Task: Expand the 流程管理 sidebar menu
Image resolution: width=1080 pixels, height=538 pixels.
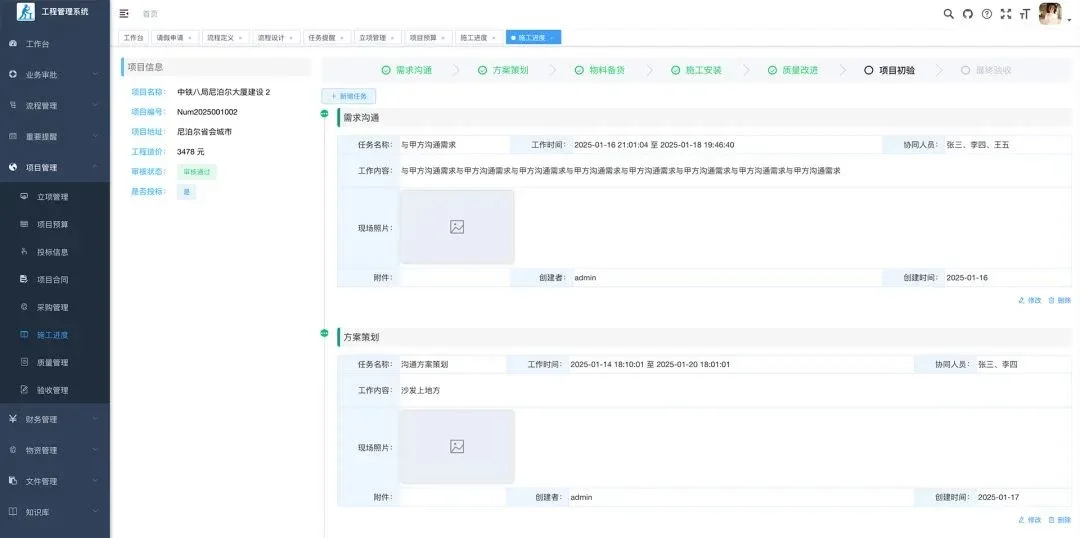Action: pos(54,105)
